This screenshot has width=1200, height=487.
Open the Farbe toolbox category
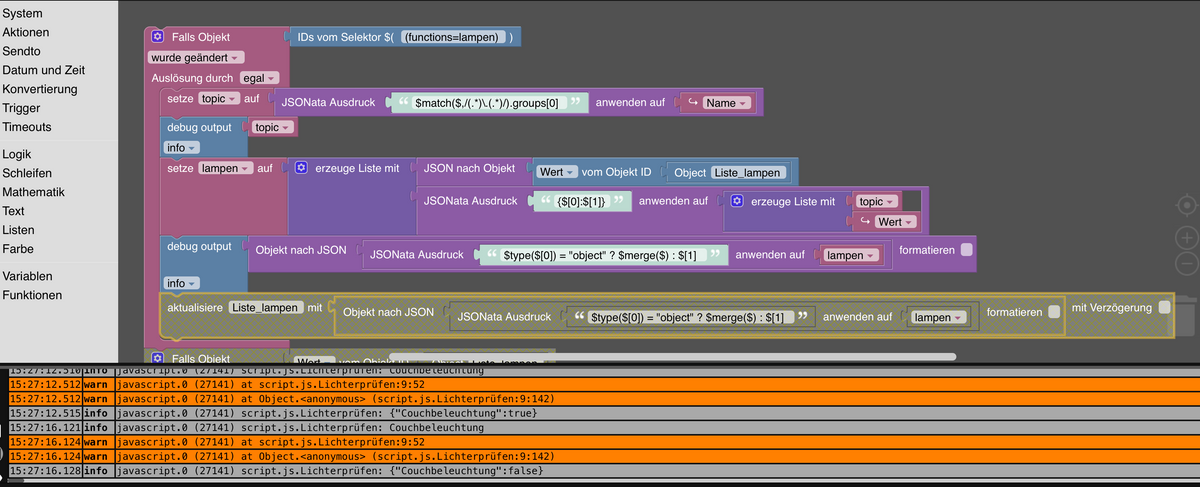tap(16, 249)
